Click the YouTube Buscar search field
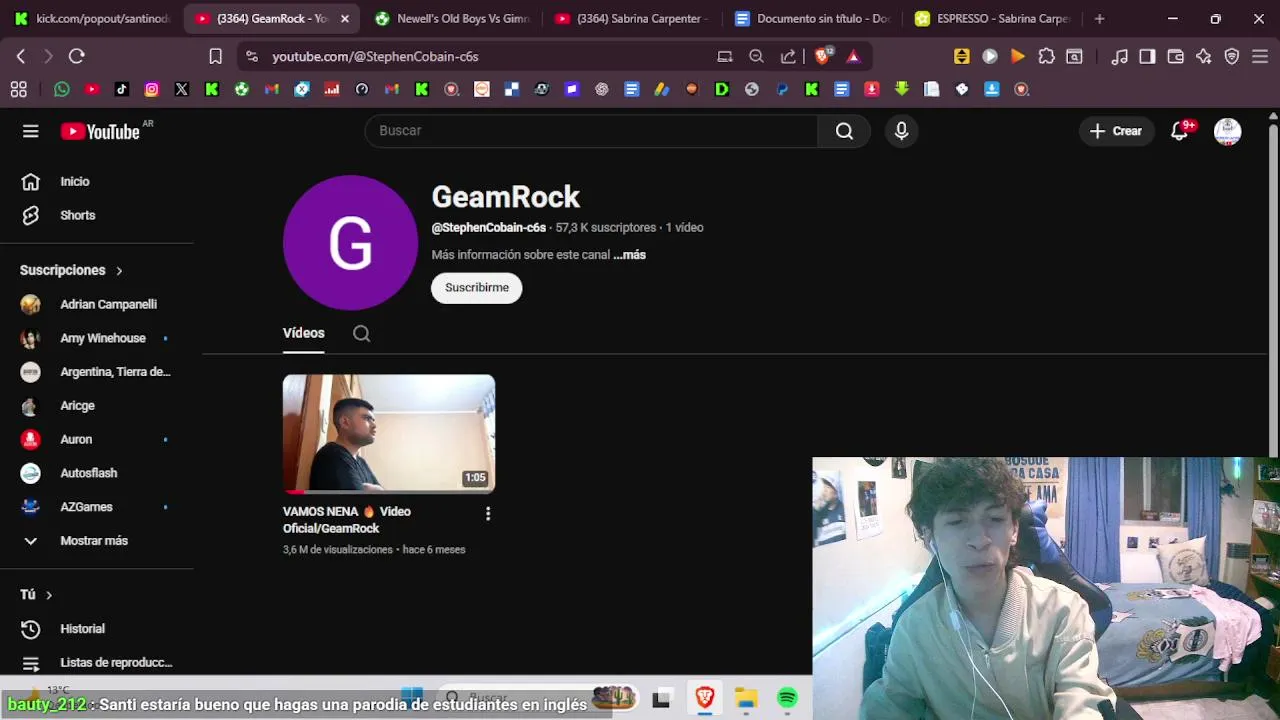 592,131
